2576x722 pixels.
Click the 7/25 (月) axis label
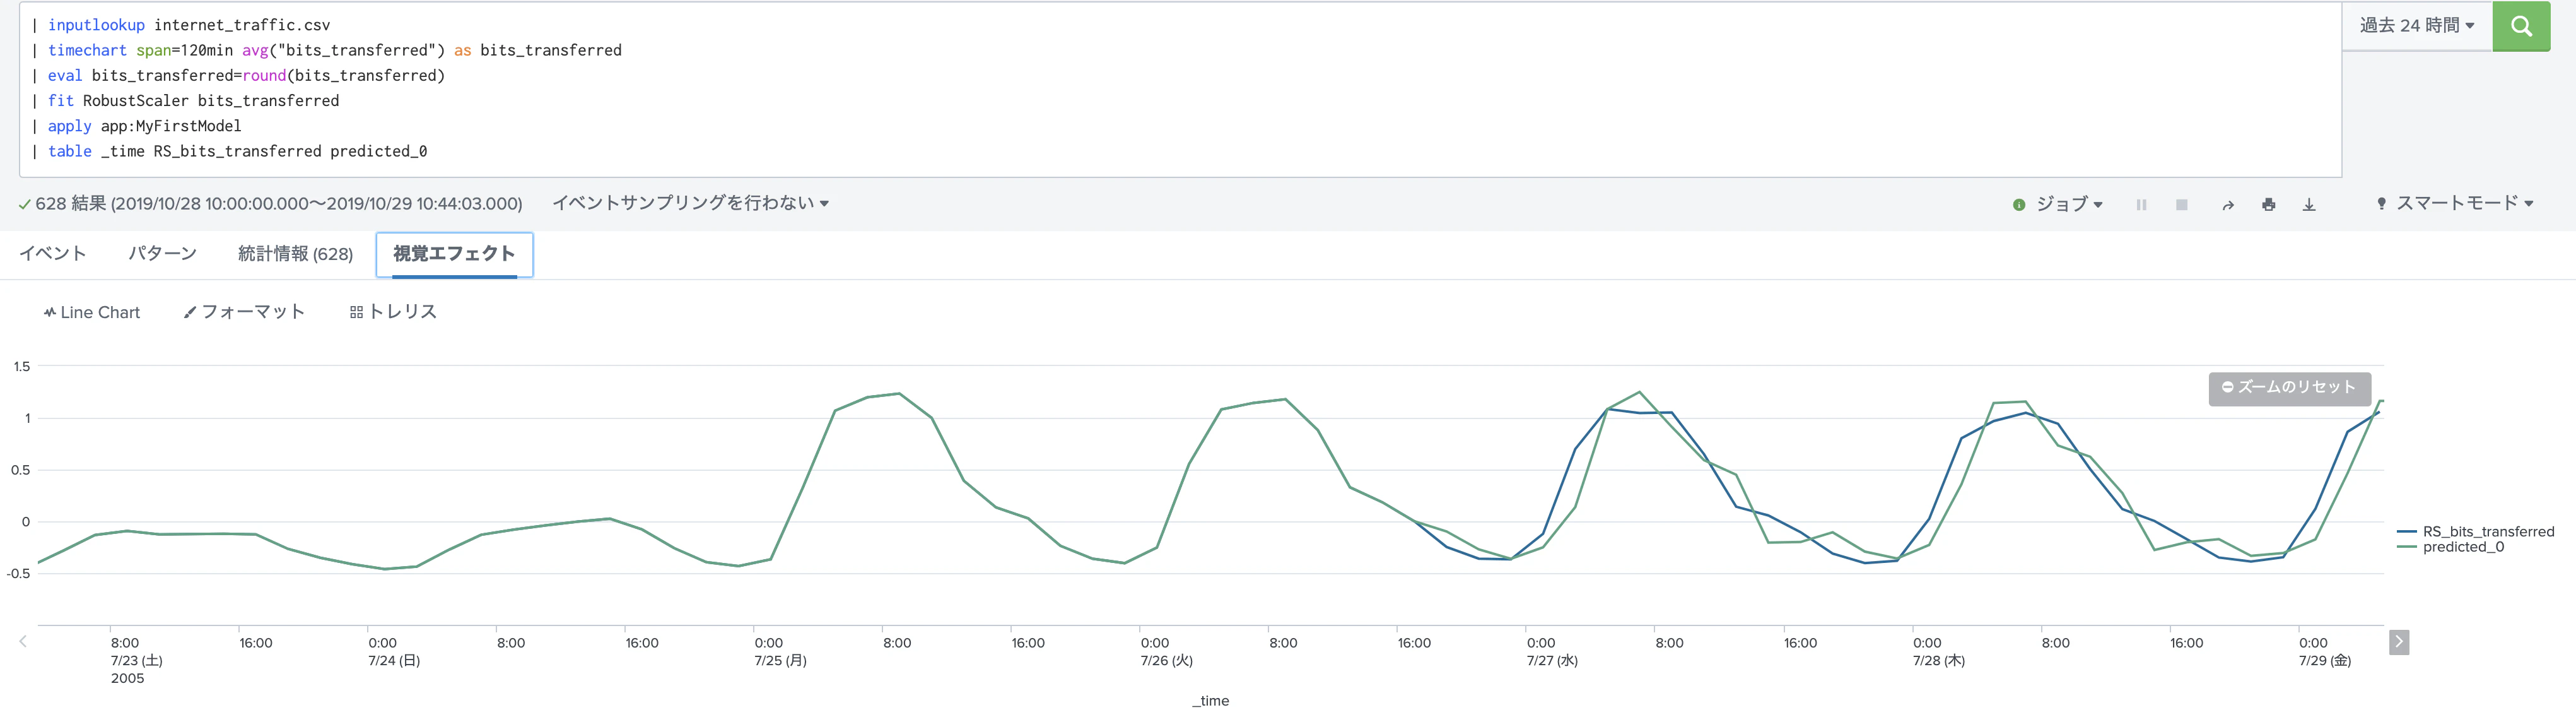point(780,661)
